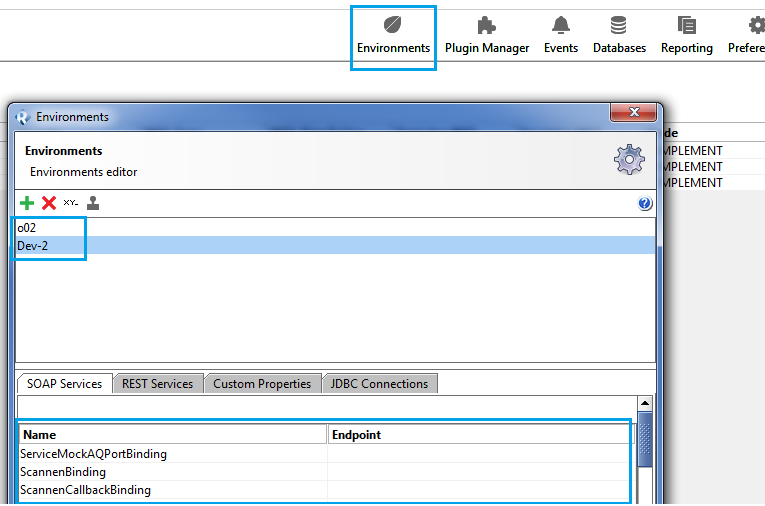The width and height of the screenshot is (765, 506).
Task: Select the Dev-2 environment
Action: click(33, 245)
